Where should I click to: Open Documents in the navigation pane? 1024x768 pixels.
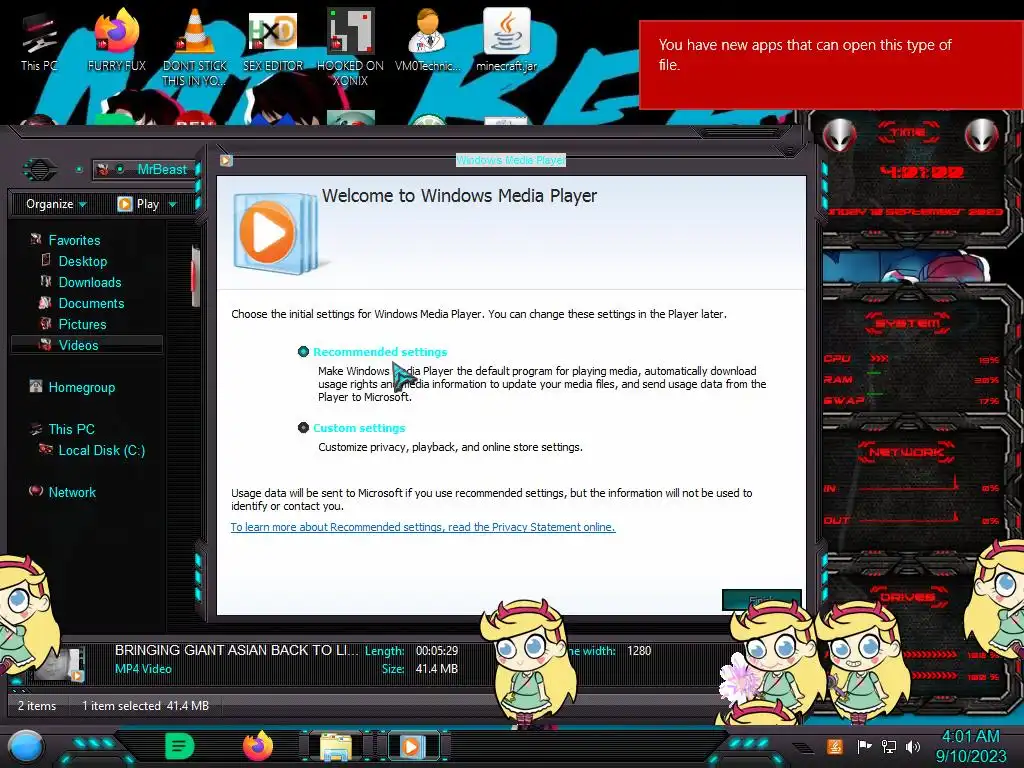tap(91, 303)
